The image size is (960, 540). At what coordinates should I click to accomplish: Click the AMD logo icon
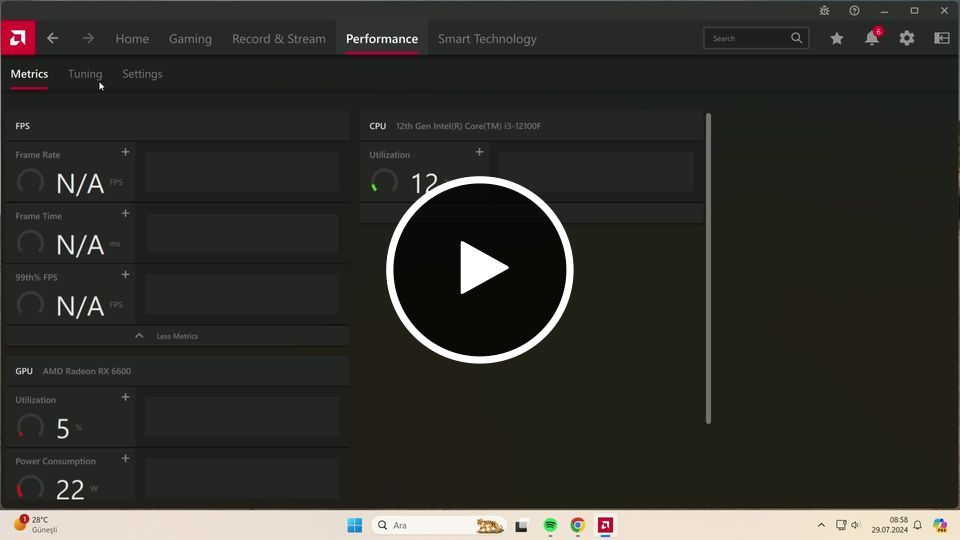point(17,38)
